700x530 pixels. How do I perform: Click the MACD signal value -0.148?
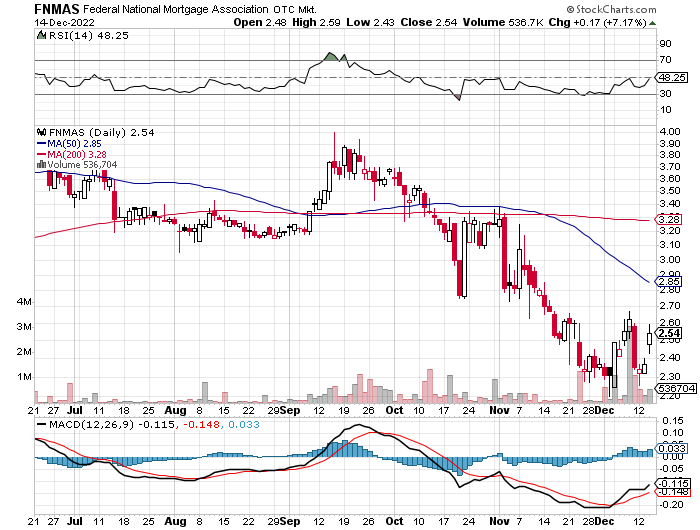(x=200, y=424)
